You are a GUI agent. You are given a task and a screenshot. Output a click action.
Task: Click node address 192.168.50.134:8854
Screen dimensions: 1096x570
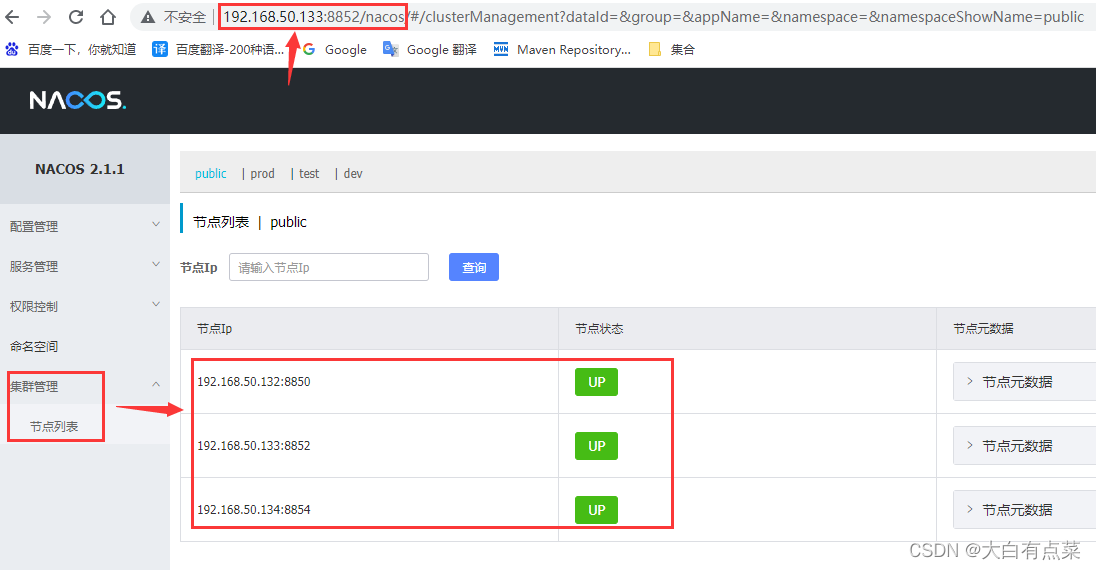[254, 510]
